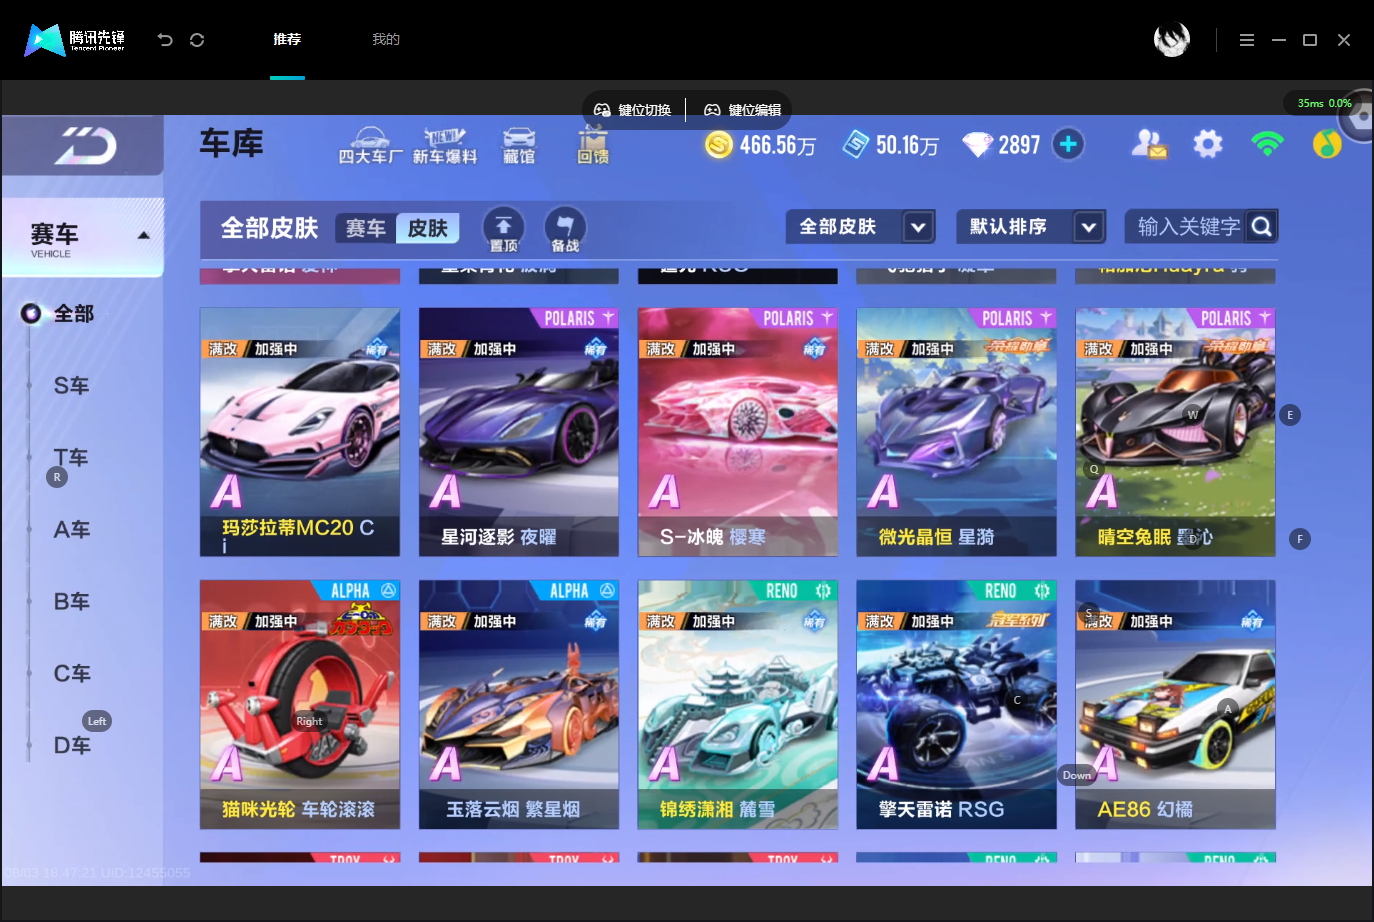The image size is (1374, 922).
Task: Select D车 category in sidebar
Action: pos(72,746)
